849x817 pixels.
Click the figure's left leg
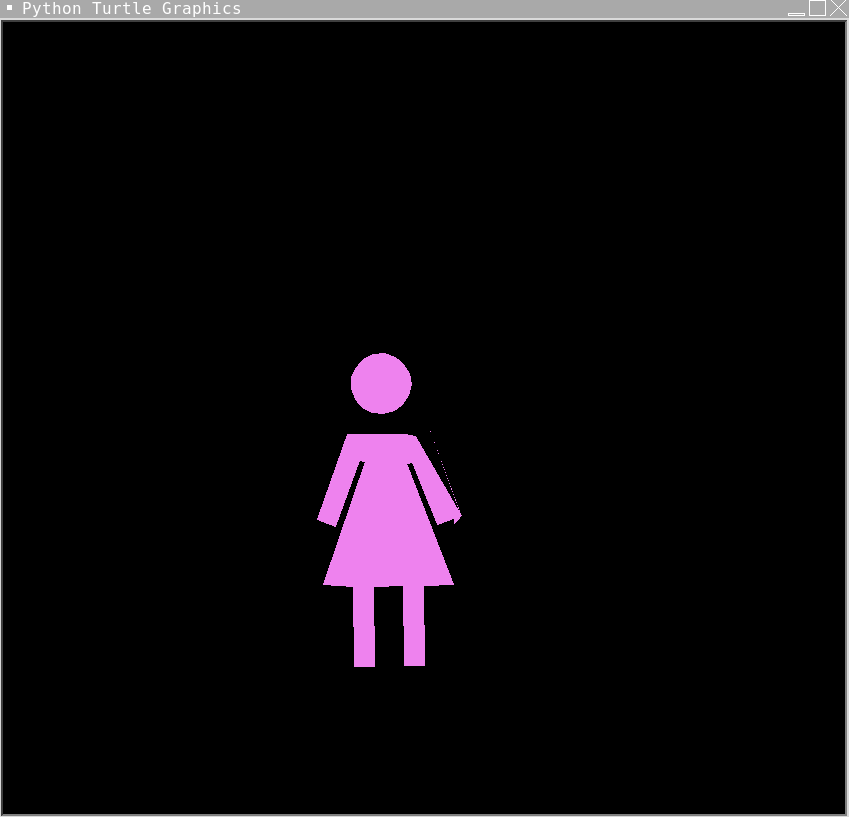[364, 626]
